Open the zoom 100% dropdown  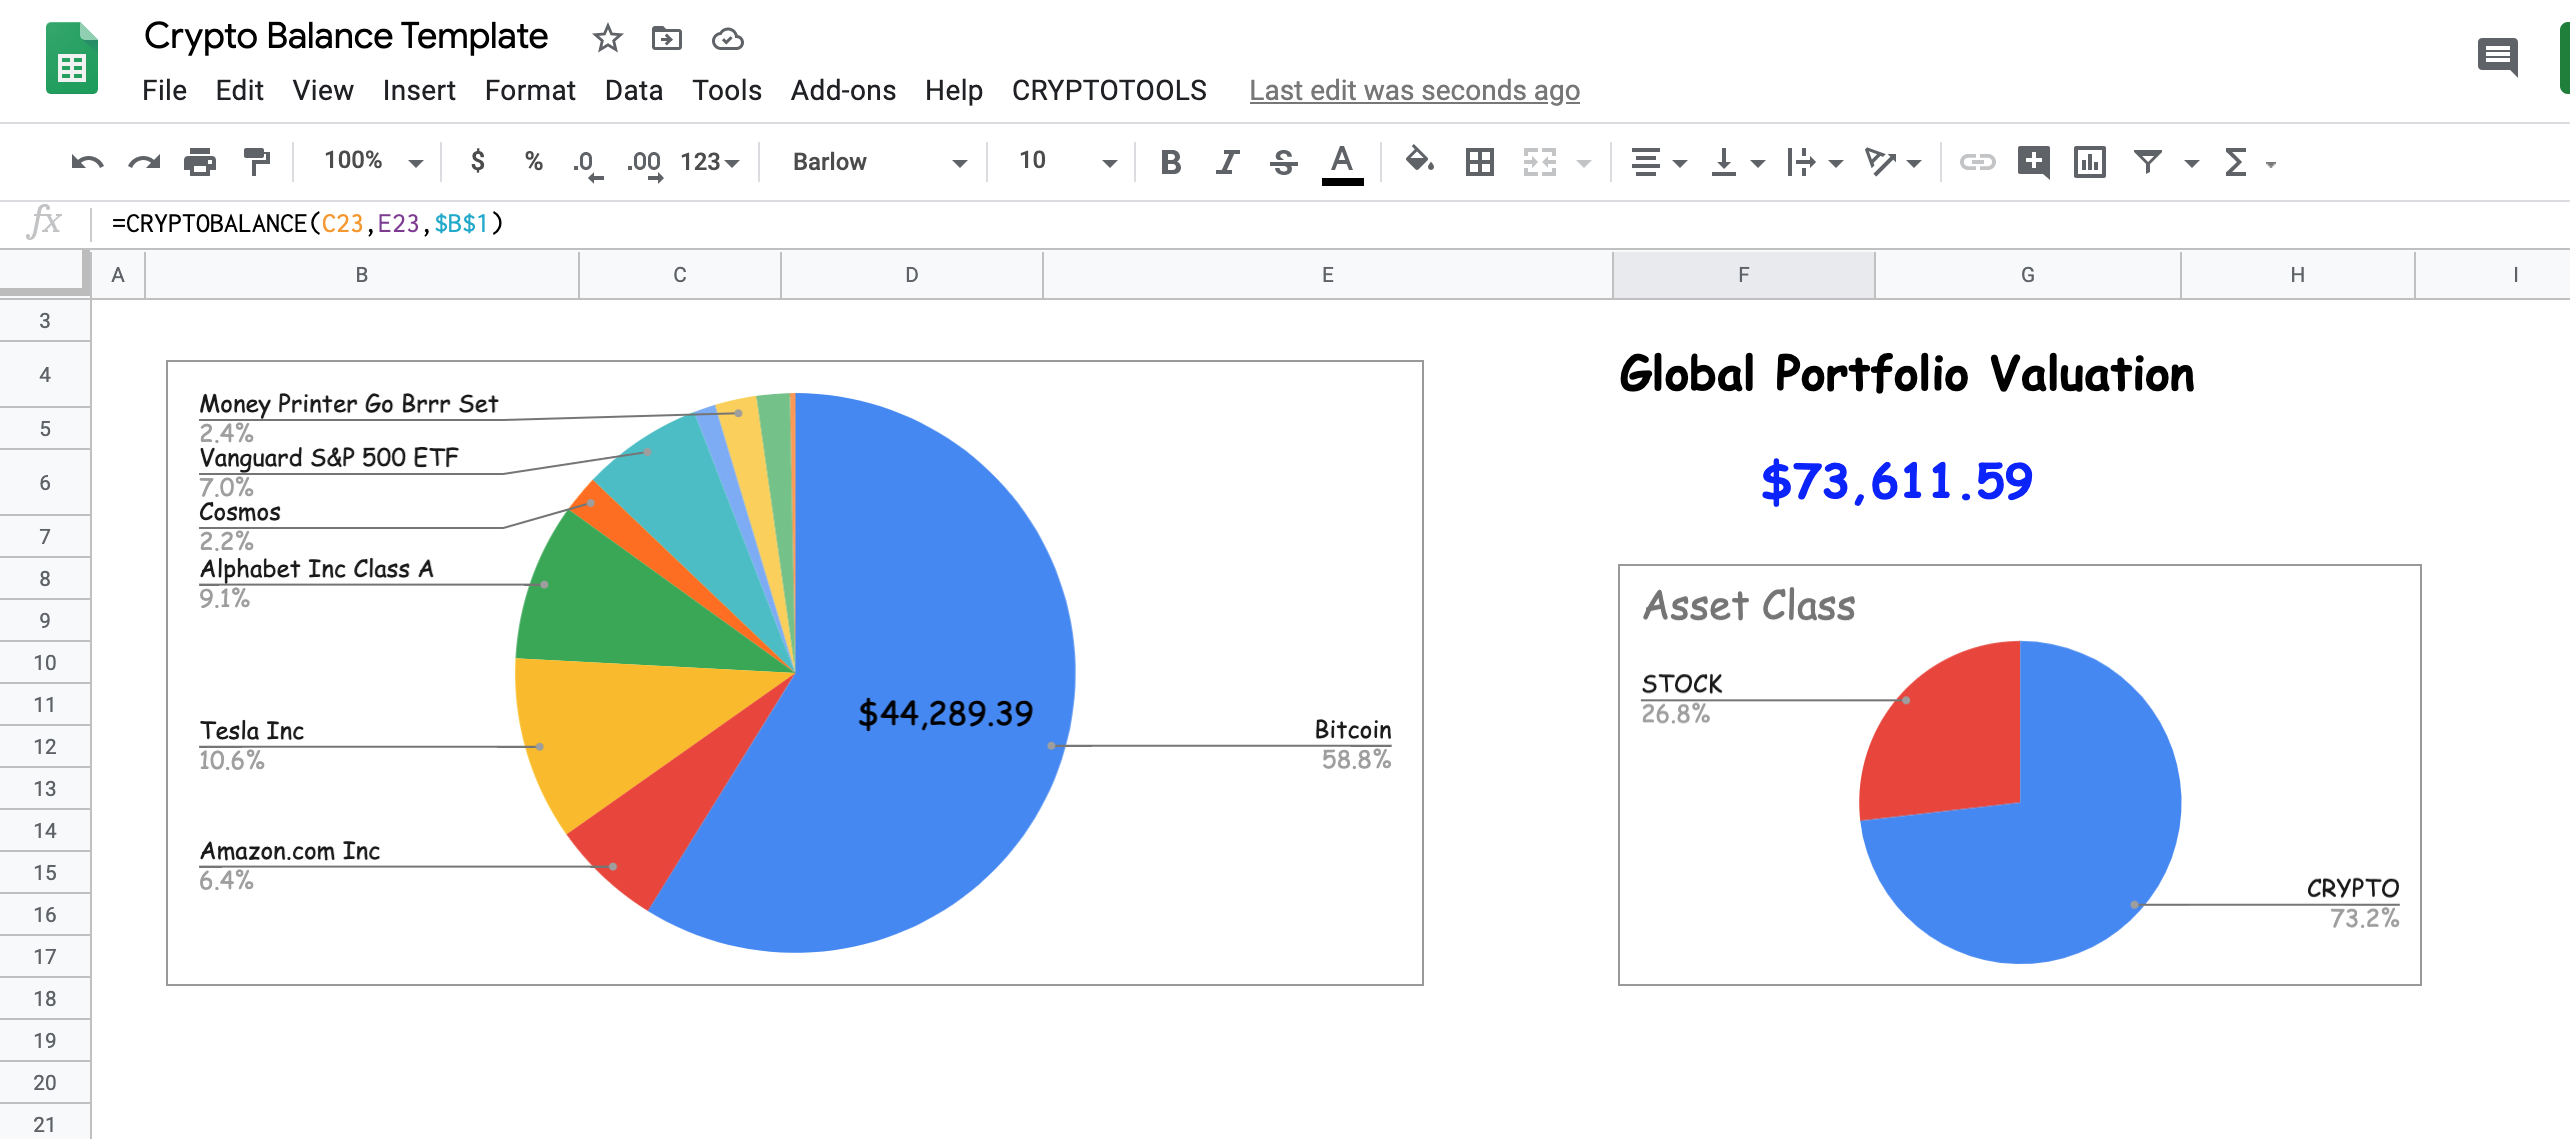coord(373,161)
